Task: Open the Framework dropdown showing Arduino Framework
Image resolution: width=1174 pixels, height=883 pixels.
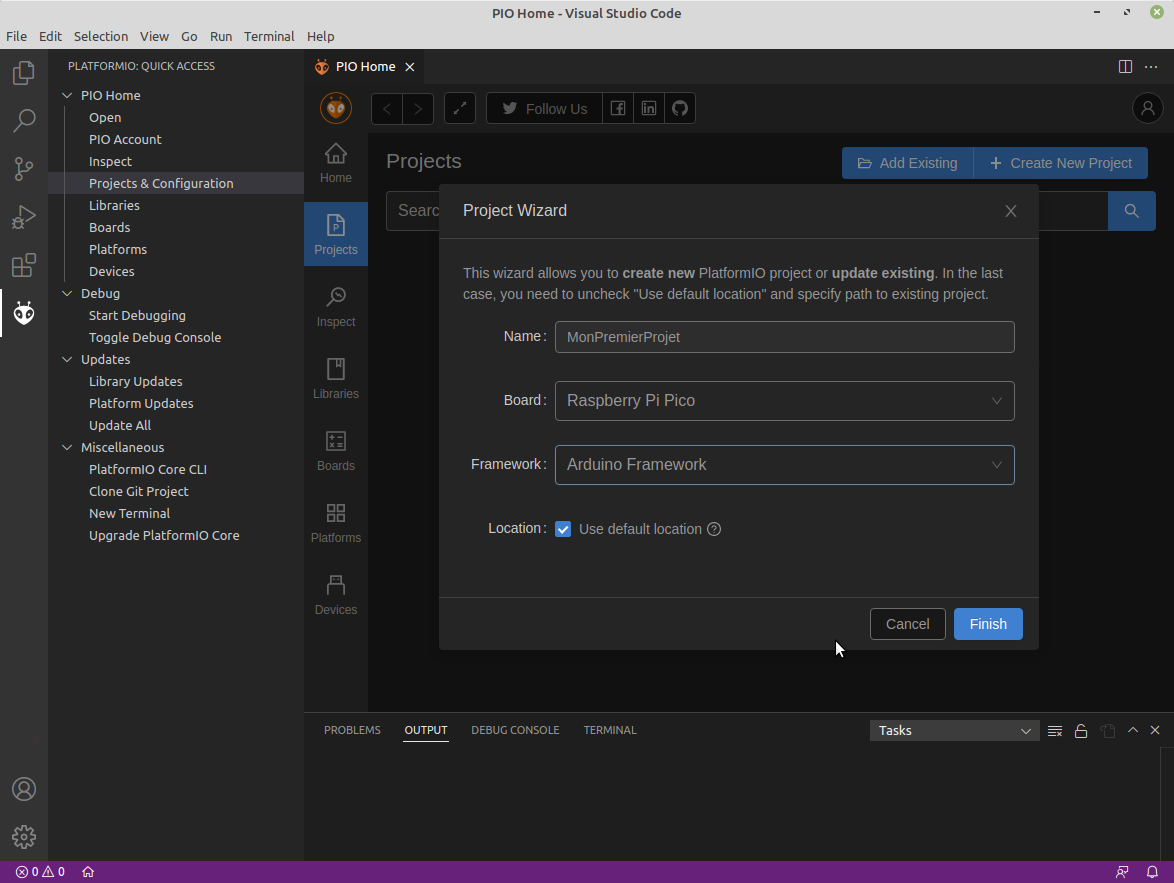Action: coord(785,465)
